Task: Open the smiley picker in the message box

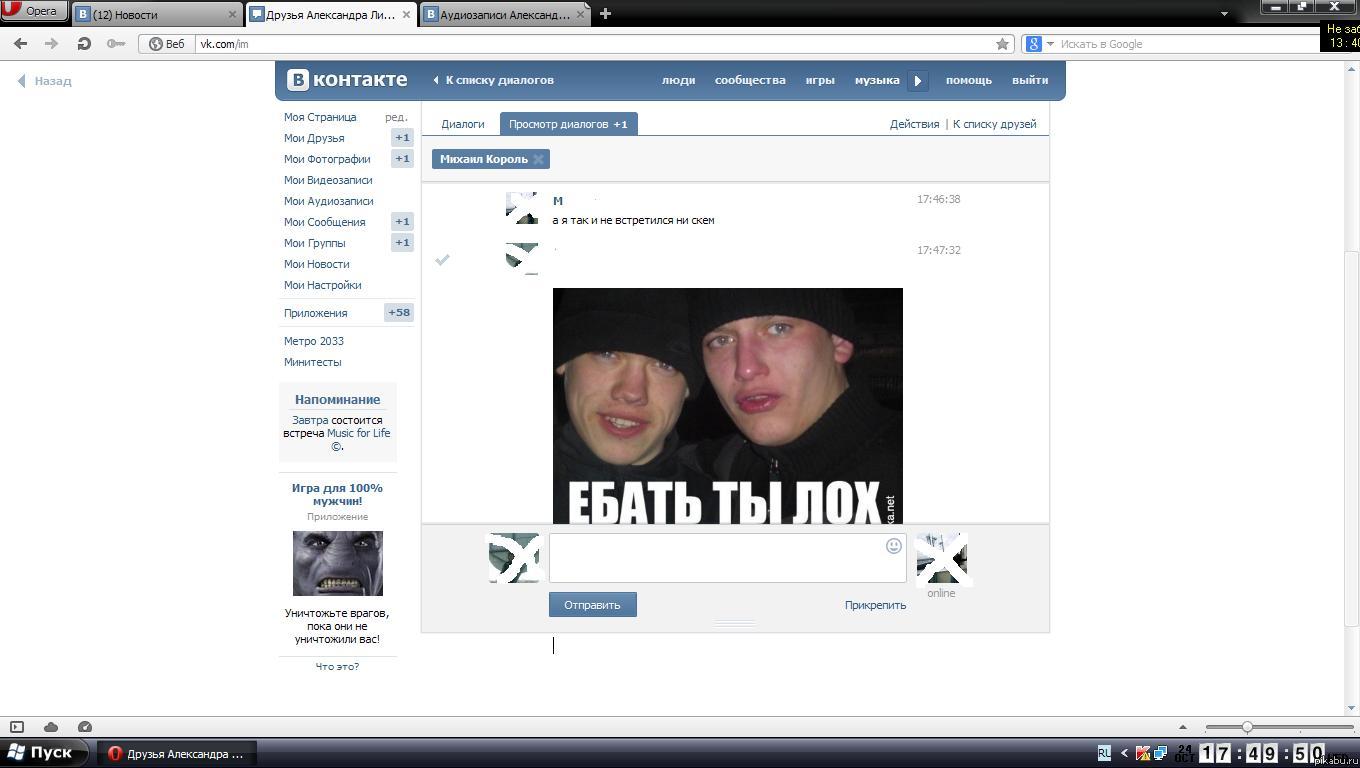Action: (x=892, y=546)
